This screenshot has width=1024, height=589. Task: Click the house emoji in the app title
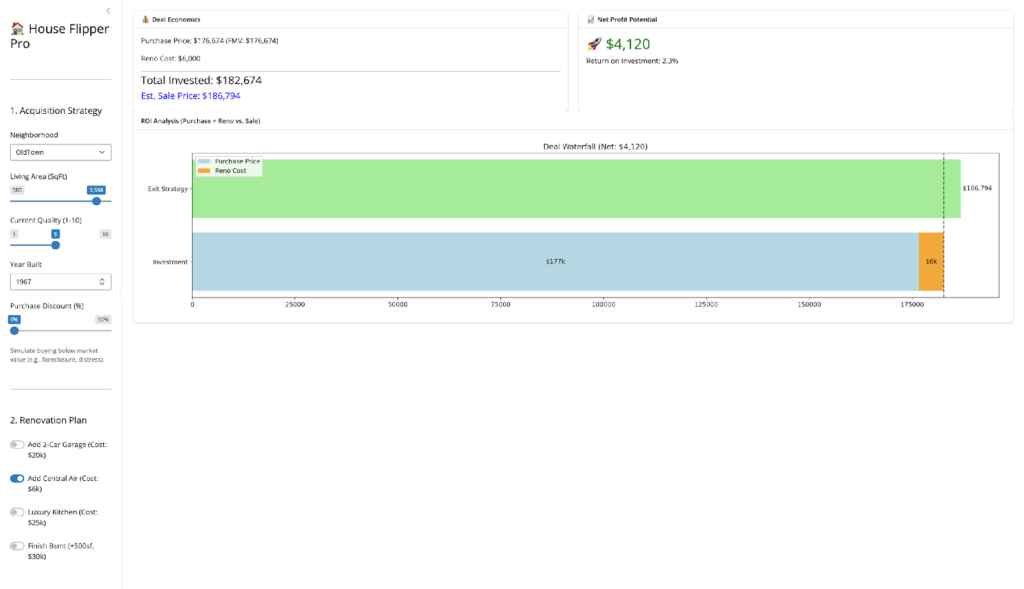17,29
